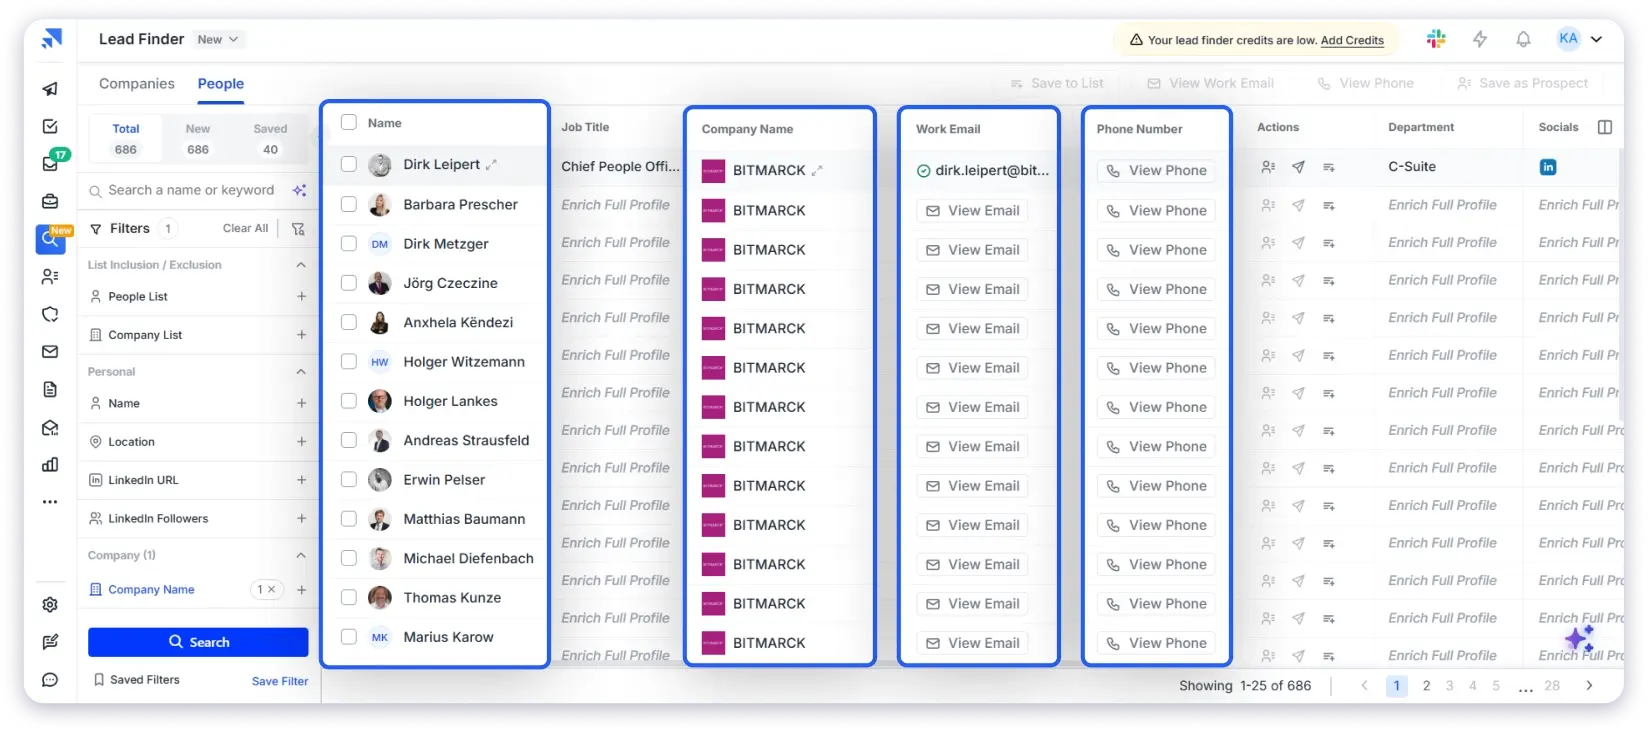Open the floating AI sparkle assistant button
This screenshot has width=1648, height=732.
coord(1580,637)
